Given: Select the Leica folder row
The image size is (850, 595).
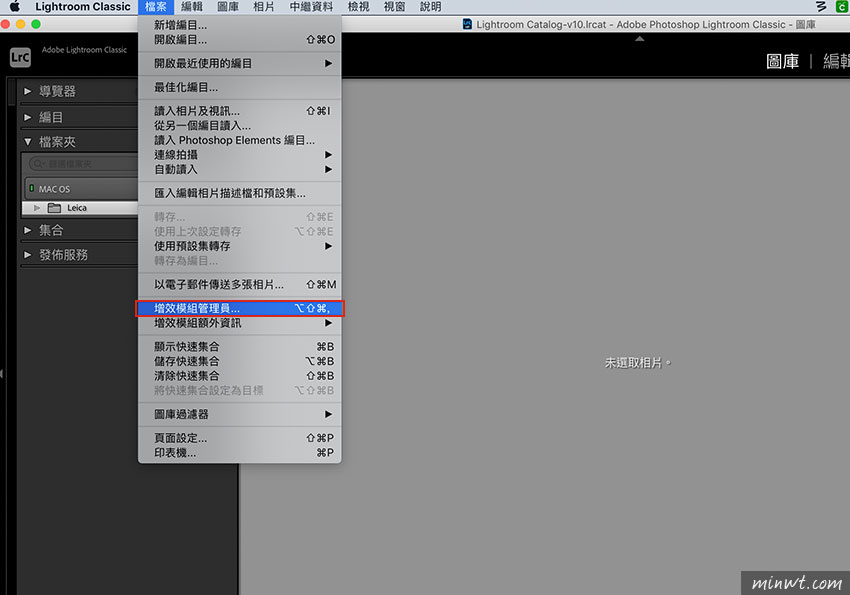Looking at the screenshot, I should (x=80, y=208).
